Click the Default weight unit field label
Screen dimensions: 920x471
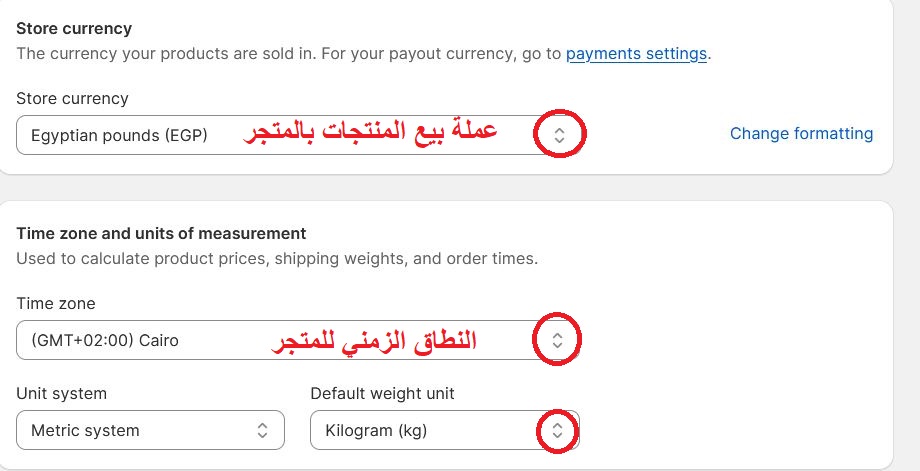pos(383,393)
